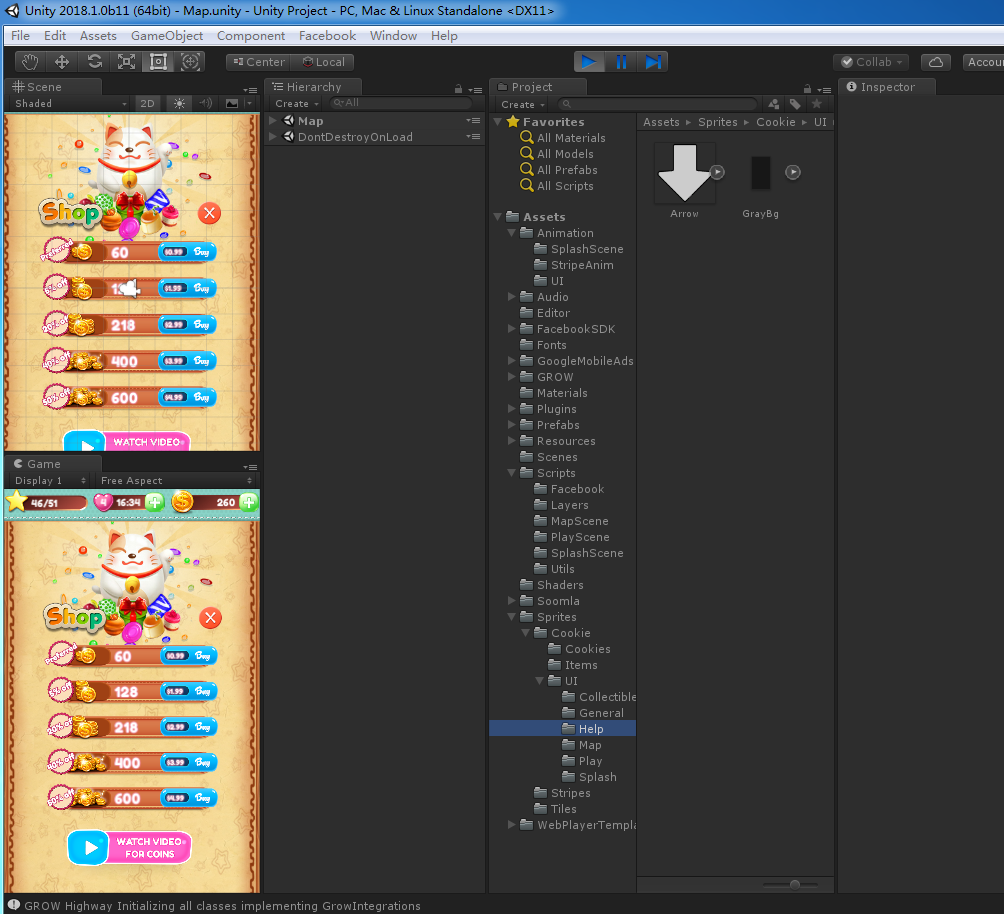Click the Sprites breadcrumb in Project path
Screen dimensions: 1004x914
pos(717,122)
